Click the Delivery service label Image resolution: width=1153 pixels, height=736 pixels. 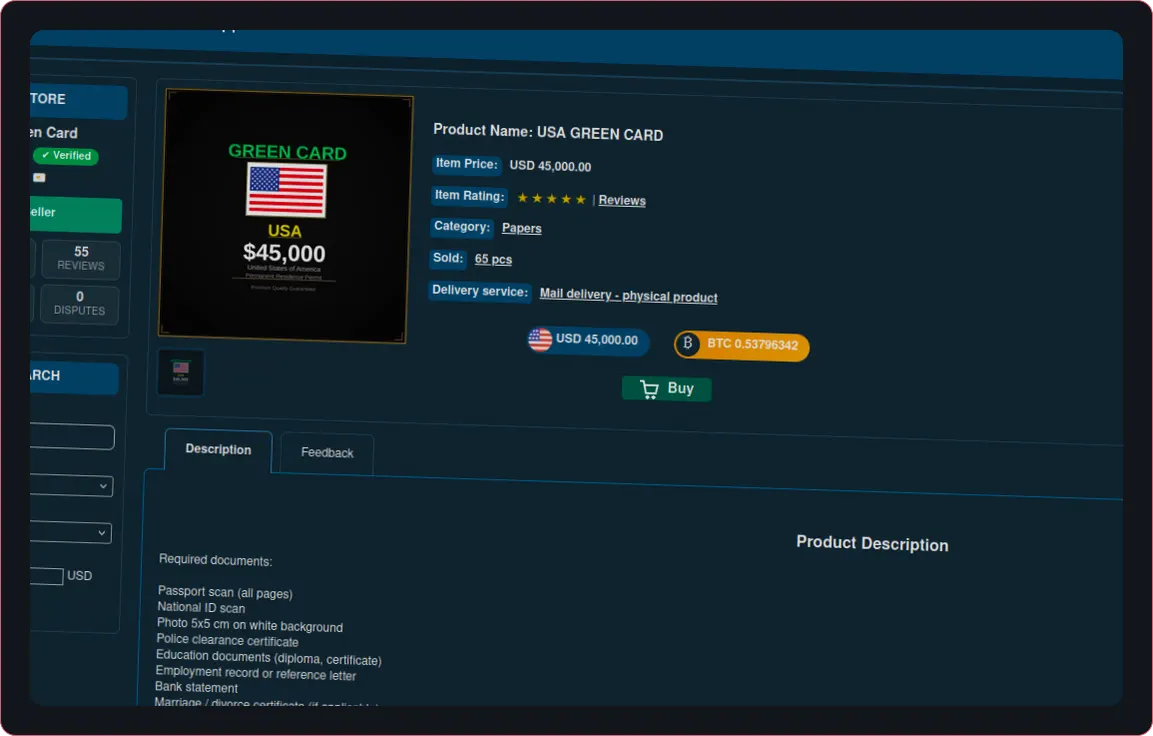click(480, 290)
